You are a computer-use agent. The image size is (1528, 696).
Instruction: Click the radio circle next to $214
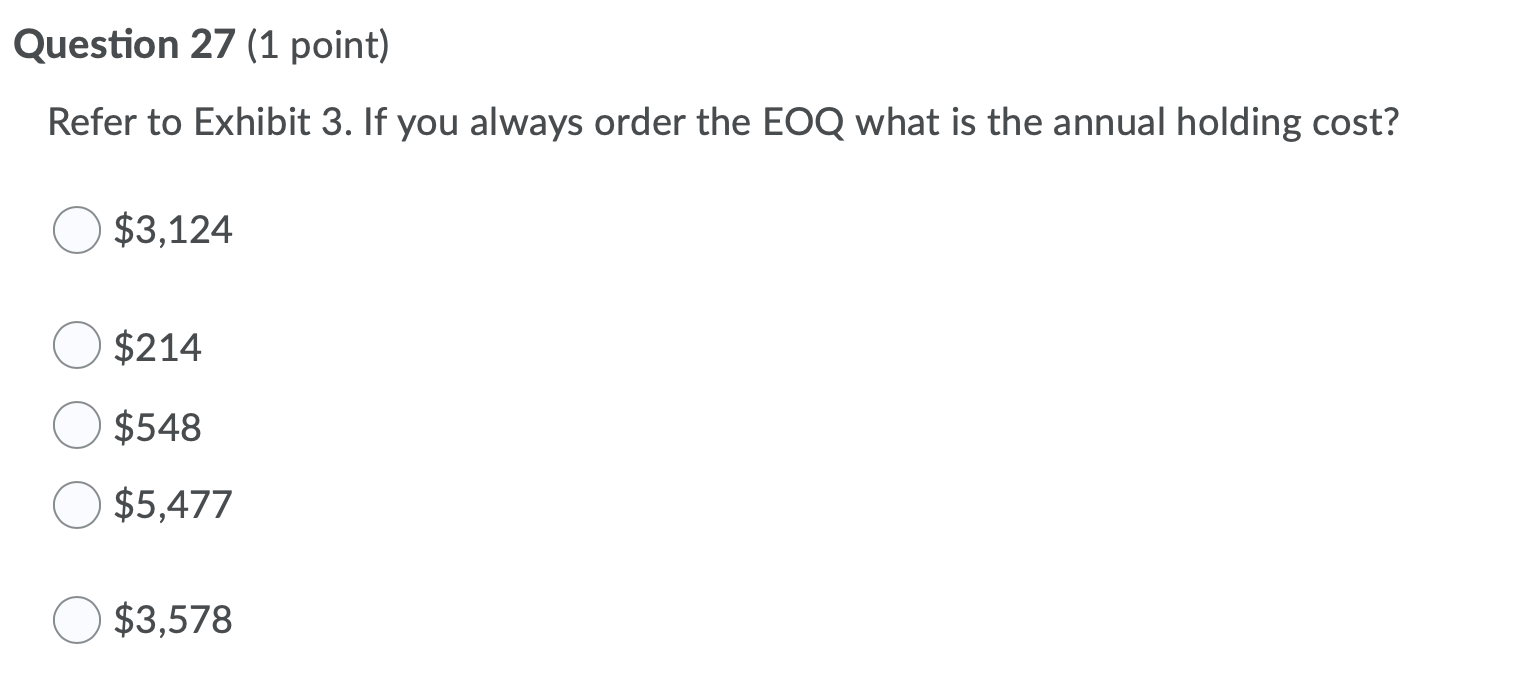click(x=76, y=346)
